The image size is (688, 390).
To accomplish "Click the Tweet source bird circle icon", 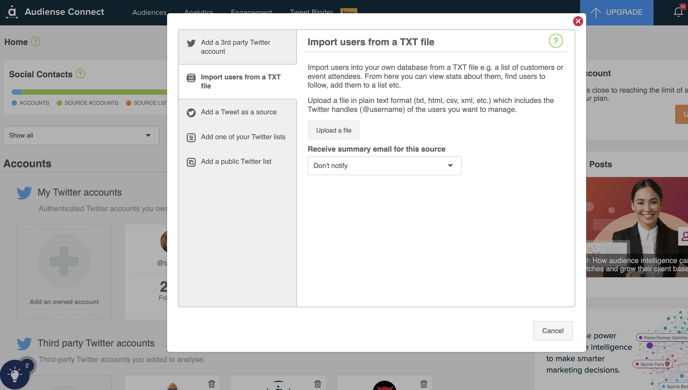I will coord(191,113).
